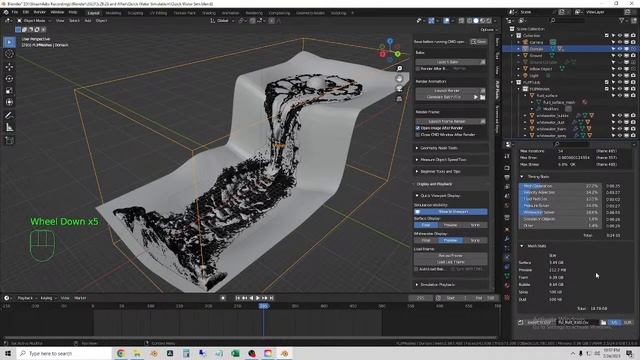Viewport: 640px width, 360px height.
Task: Select the Move tool in viewport toolbar
Action: point(9,67)
